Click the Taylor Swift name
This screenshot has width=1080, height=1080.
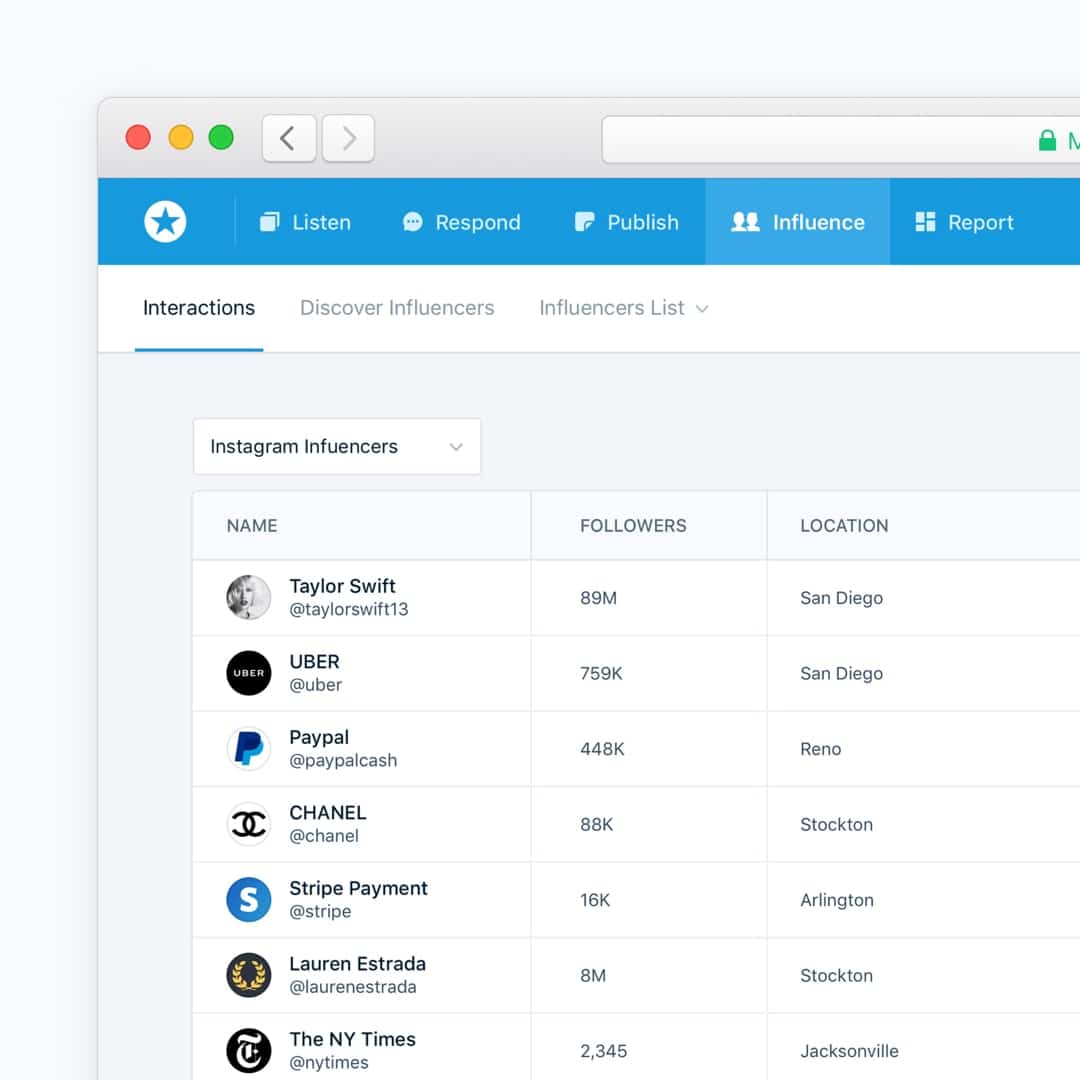tap(342, 586)
